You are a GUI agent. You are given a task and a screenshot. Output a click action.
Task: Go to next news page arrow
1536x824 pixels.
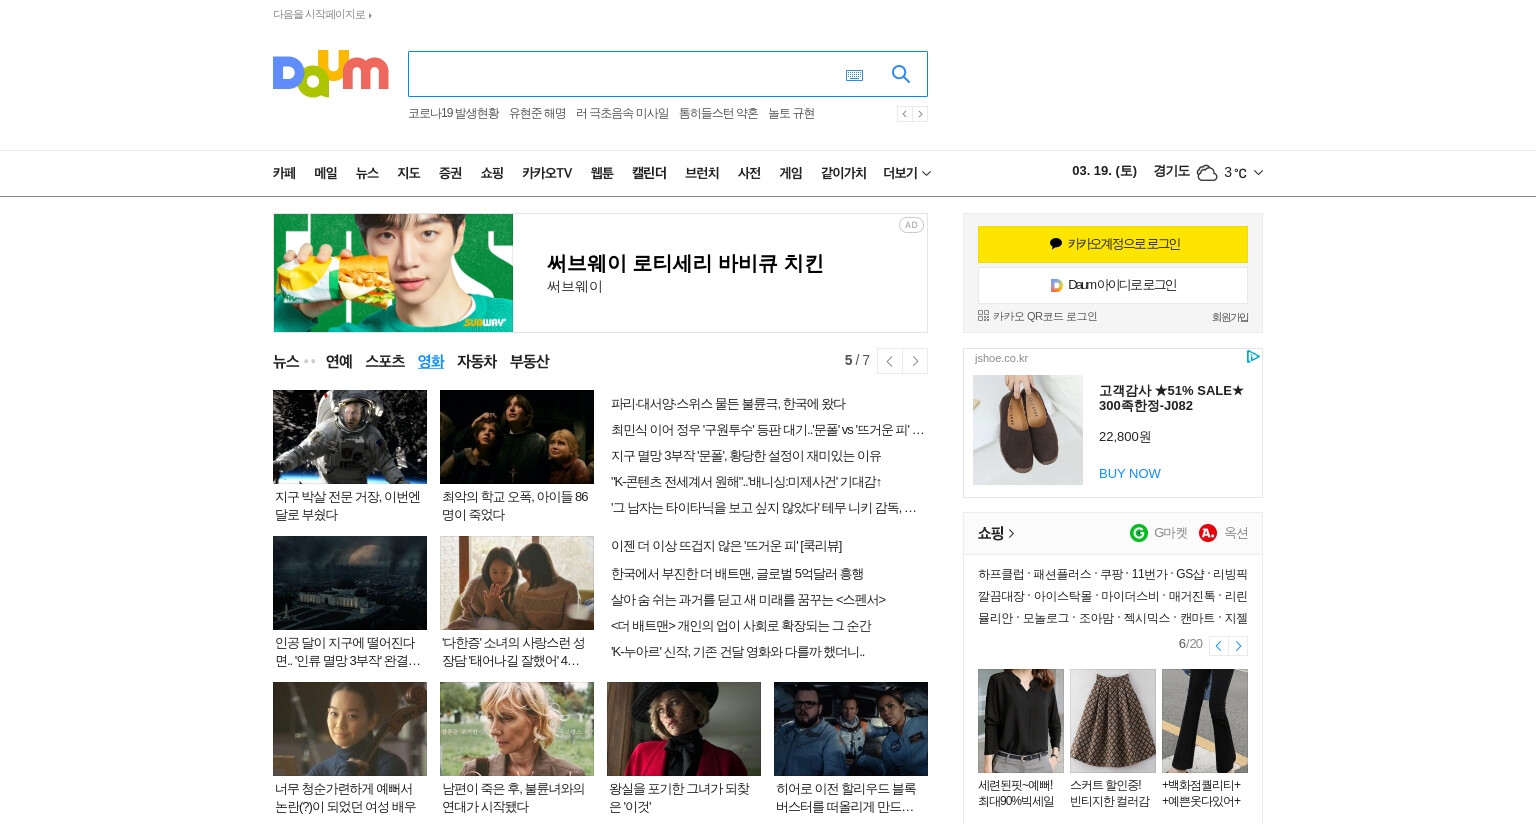pyautogui.click(x=915, y=361)
